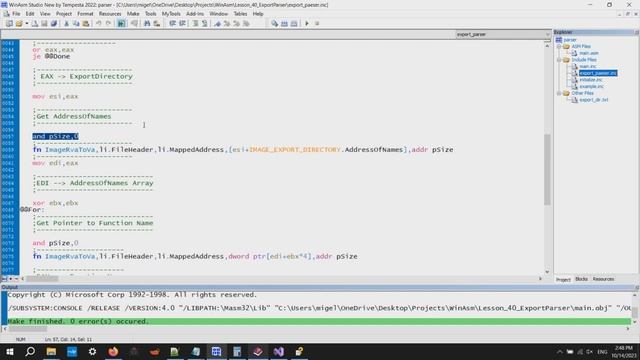
Task: Switch to the Resources tab
Action: 603,279
